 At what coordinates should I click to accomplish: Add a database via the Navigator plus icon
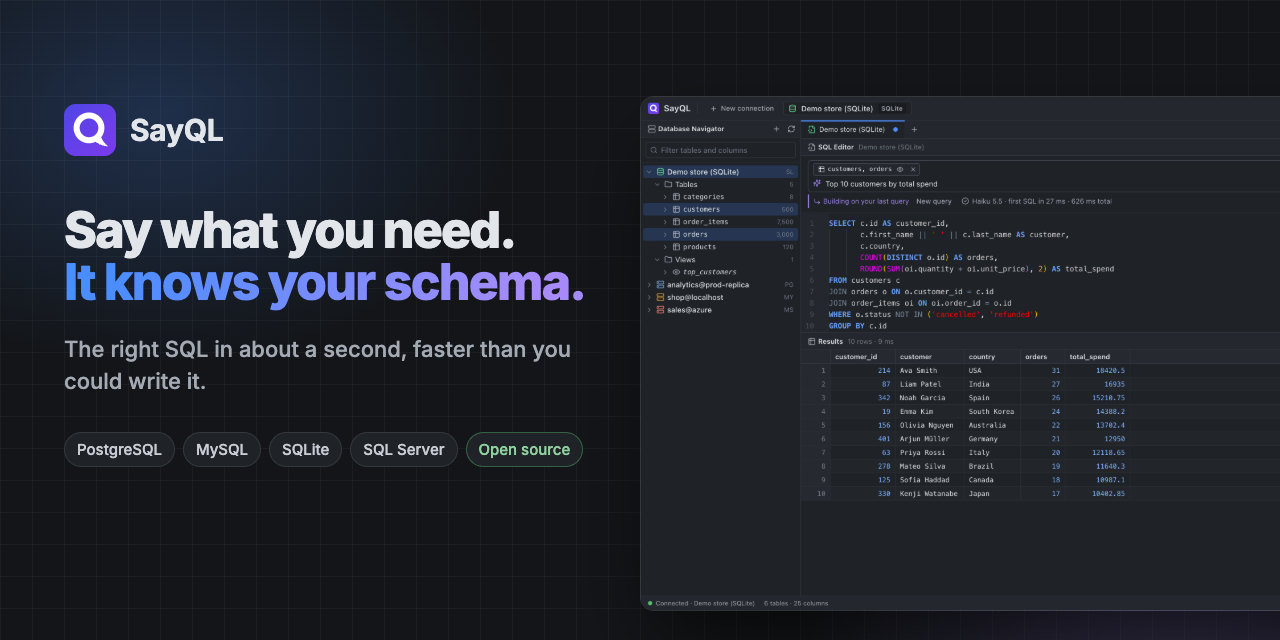point(776,129)
